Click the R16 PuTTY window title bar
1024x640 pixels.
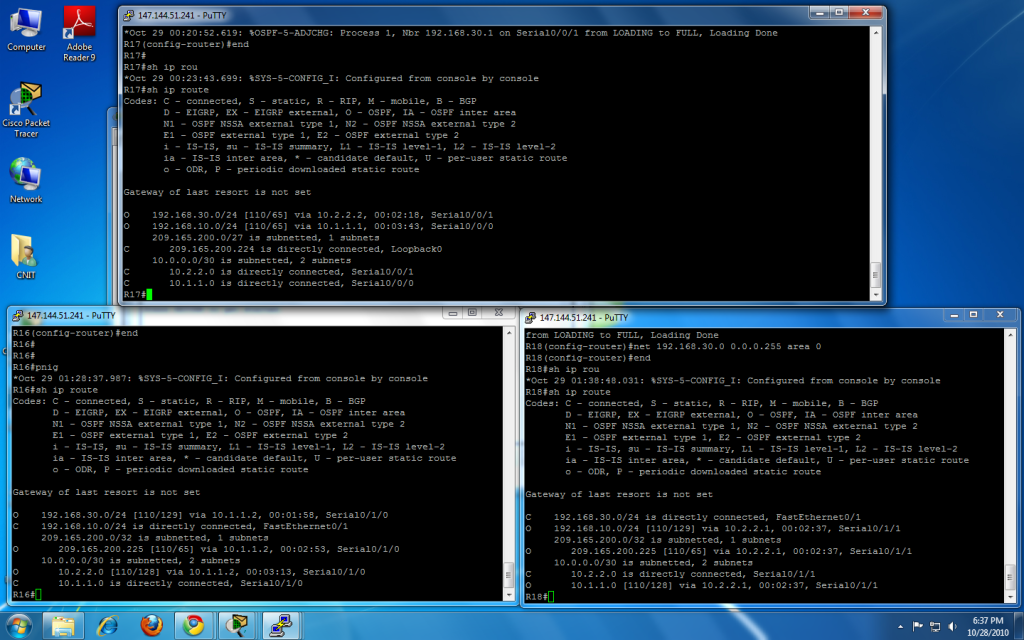pos(200,315)
